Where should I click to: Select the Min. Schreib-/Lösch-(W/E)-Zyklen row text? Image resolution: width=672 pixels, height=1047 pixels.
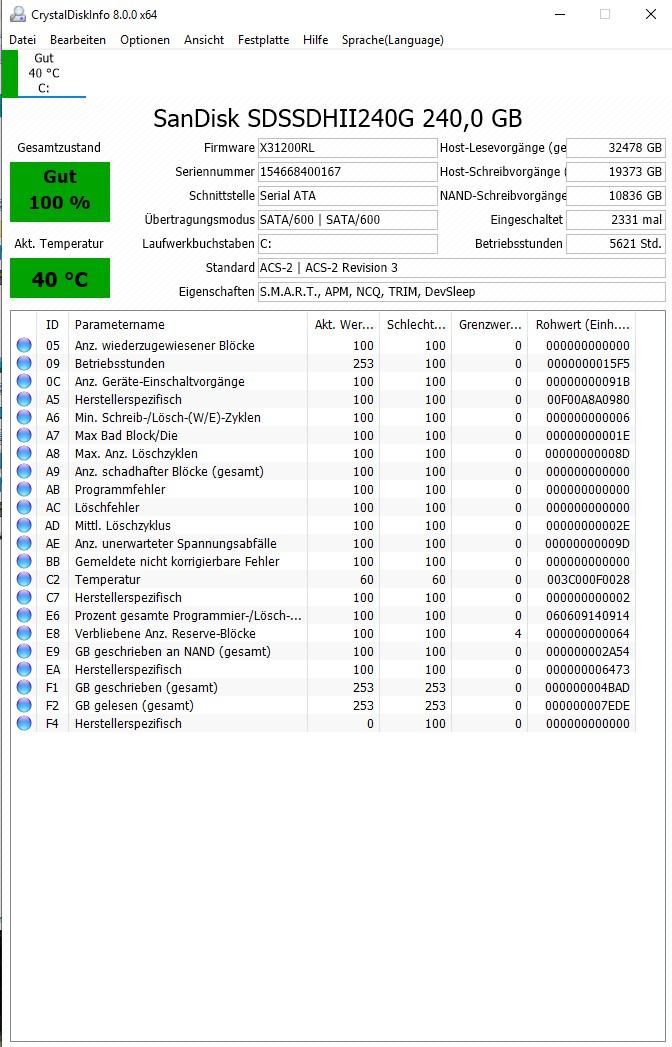coord(168,417)
